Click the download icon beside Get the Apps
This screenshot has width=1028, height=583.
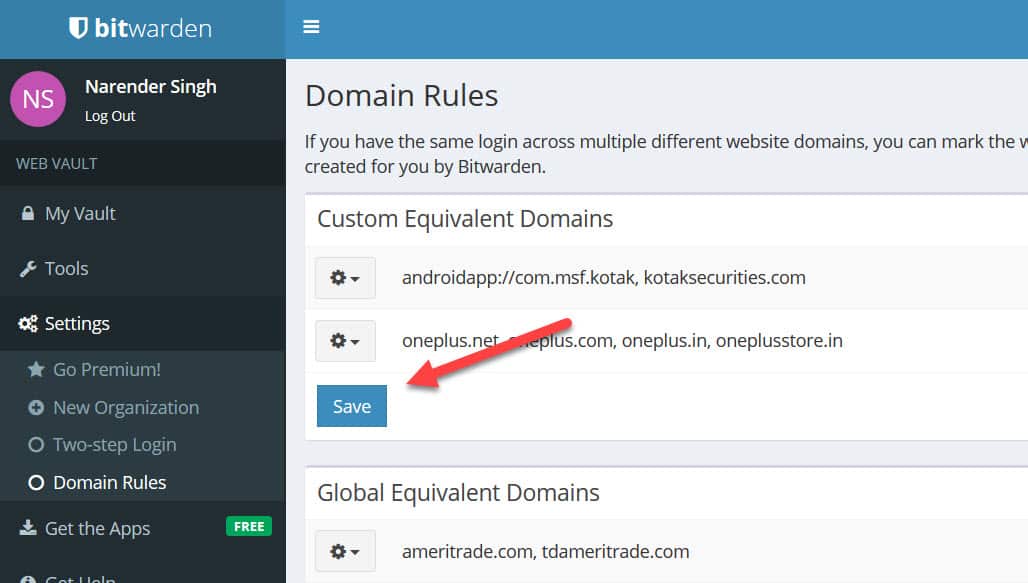click(x=28, y=528)
